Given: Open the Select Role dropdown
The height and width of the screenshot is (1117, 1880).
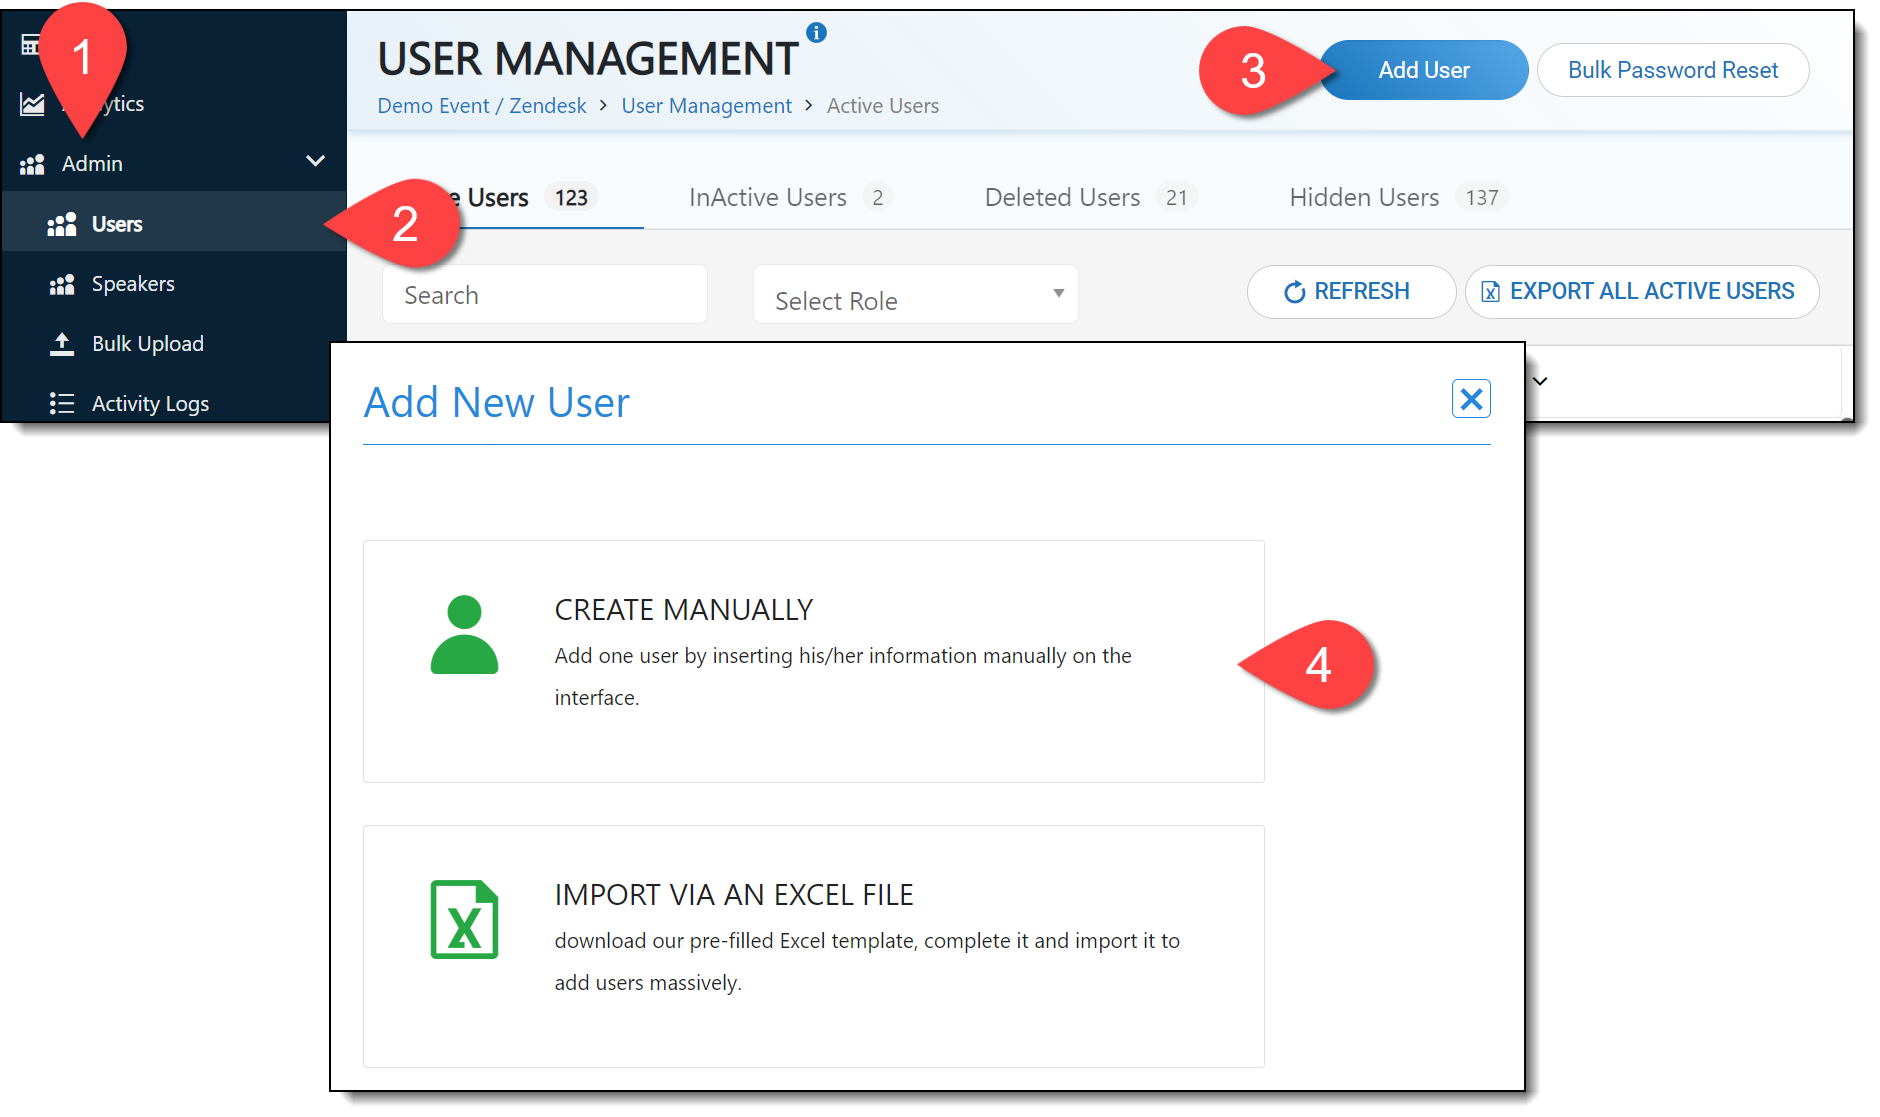Looking at the screenshot, I should (915, 295).
